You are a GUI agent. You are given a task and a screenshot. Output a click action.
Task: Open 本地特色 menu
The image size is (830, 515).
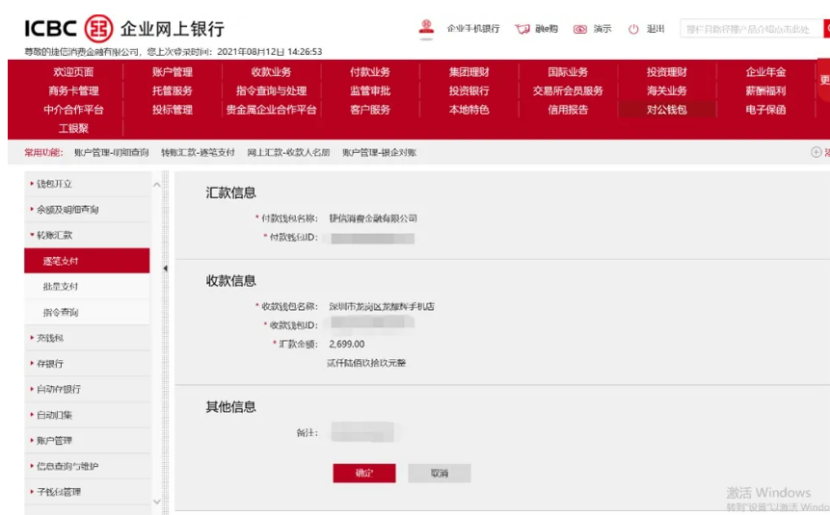tap(469, 110)
